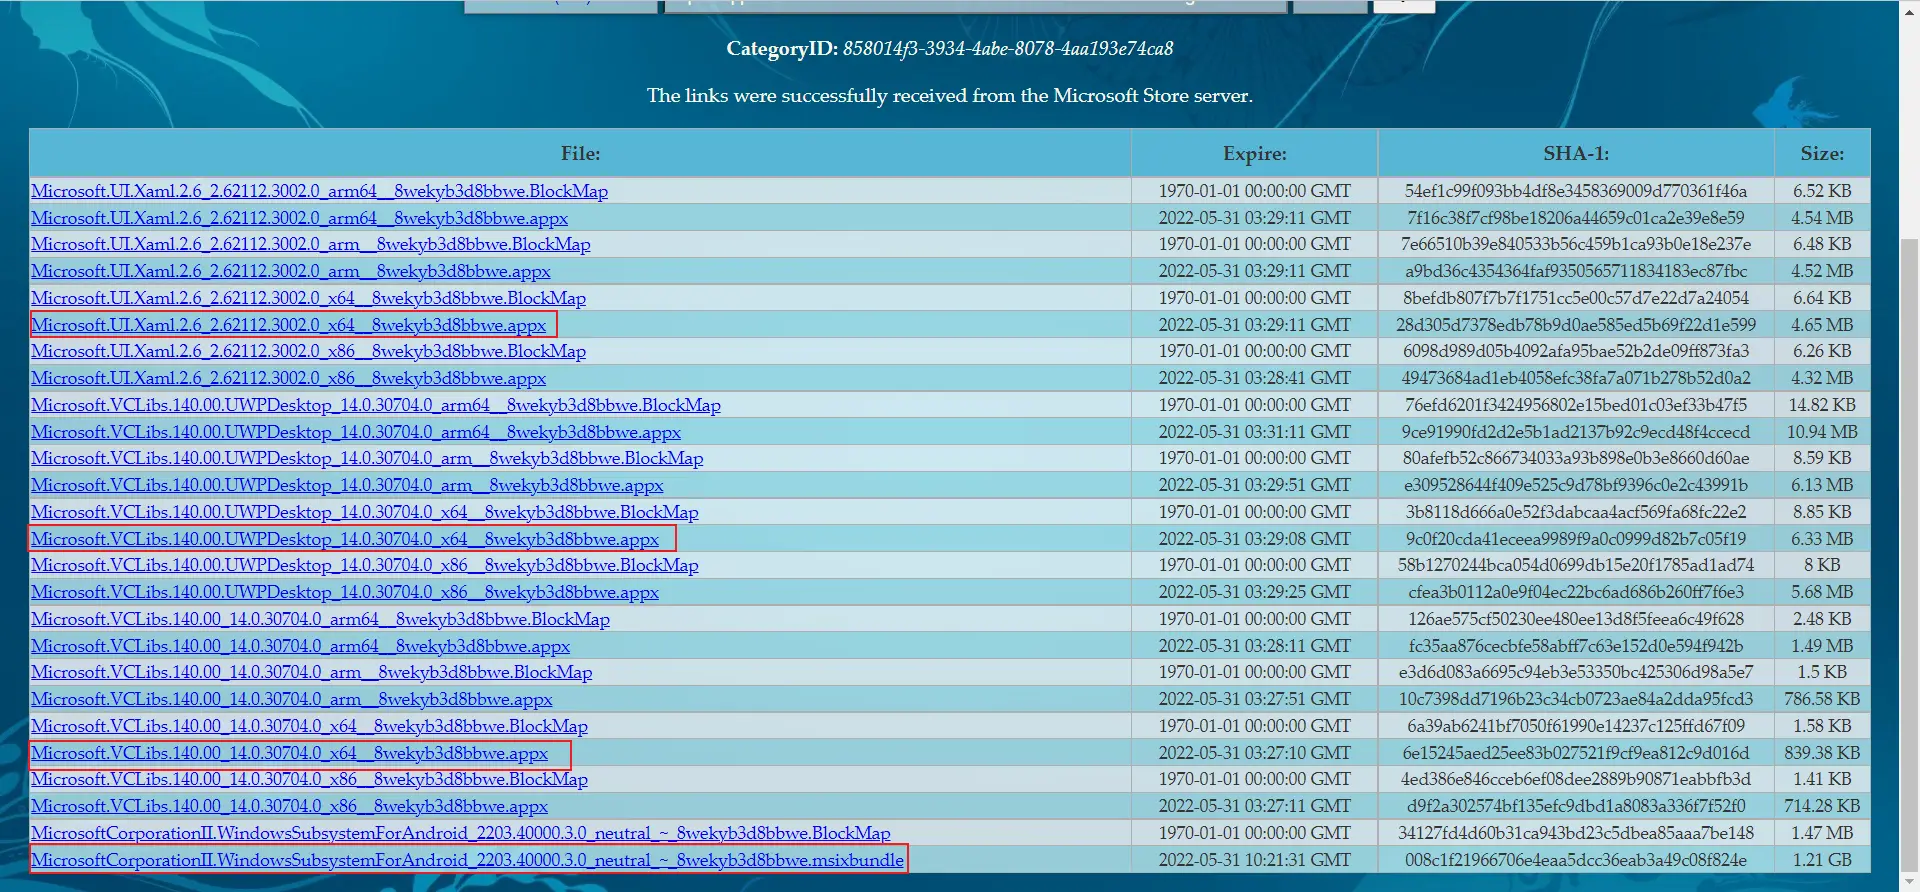The height and width of the screenshot is (892, 1920).
Task: Click the Expire column header
Action: [x=1254, y=154]
